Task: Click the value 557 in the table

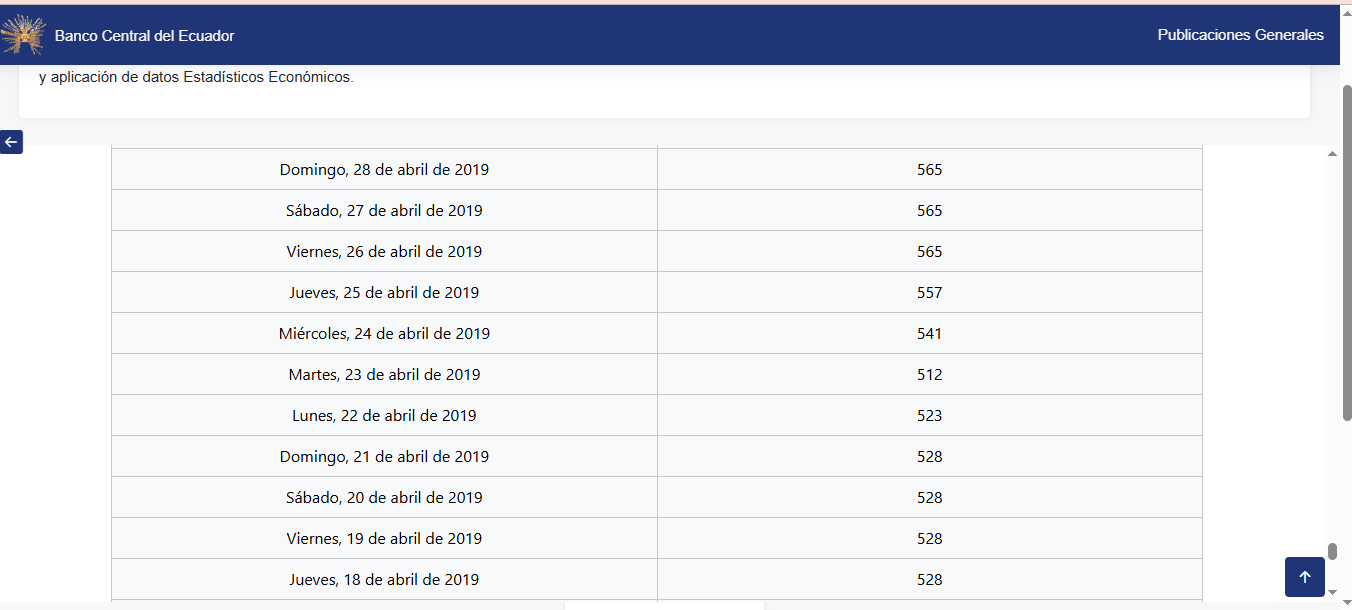Action: [929, 293]
